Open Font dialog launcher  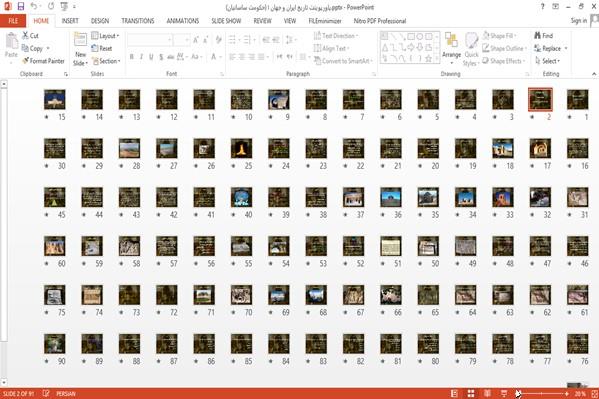pyautogui.click(x=222, y=74)
